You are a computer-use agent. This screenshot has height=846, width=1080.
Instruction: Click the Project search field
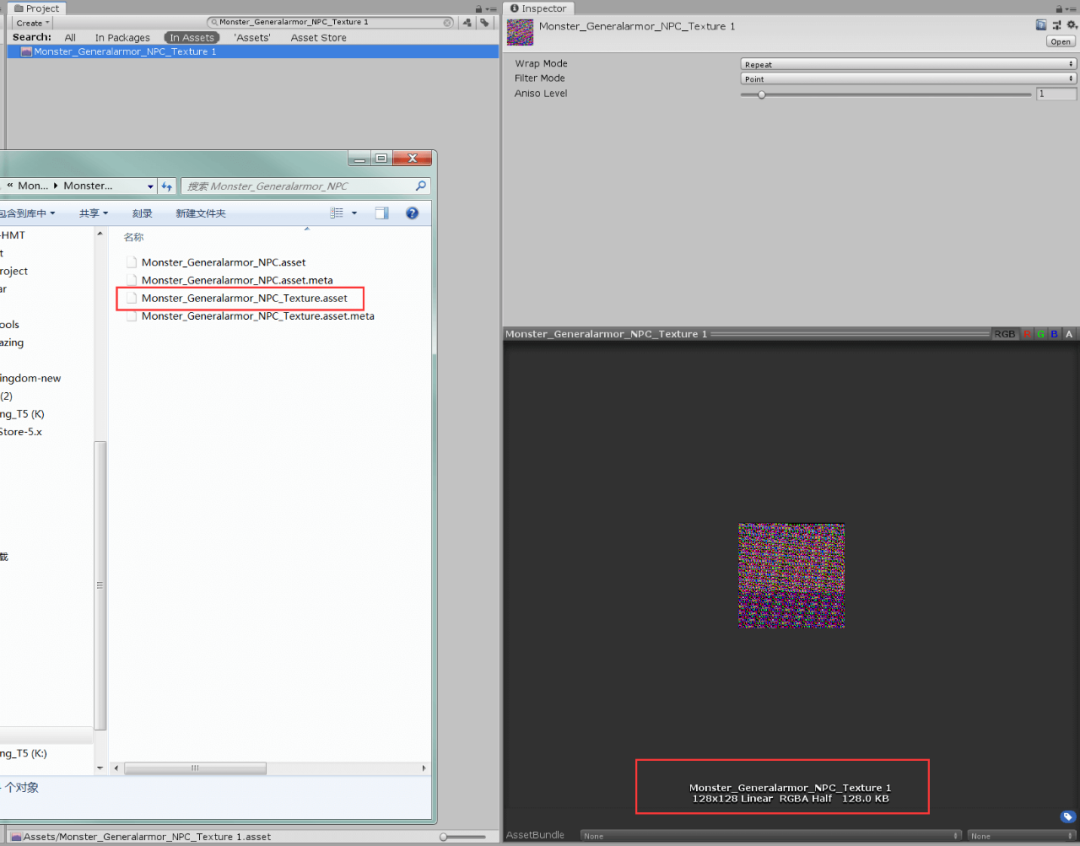[331, 22]
